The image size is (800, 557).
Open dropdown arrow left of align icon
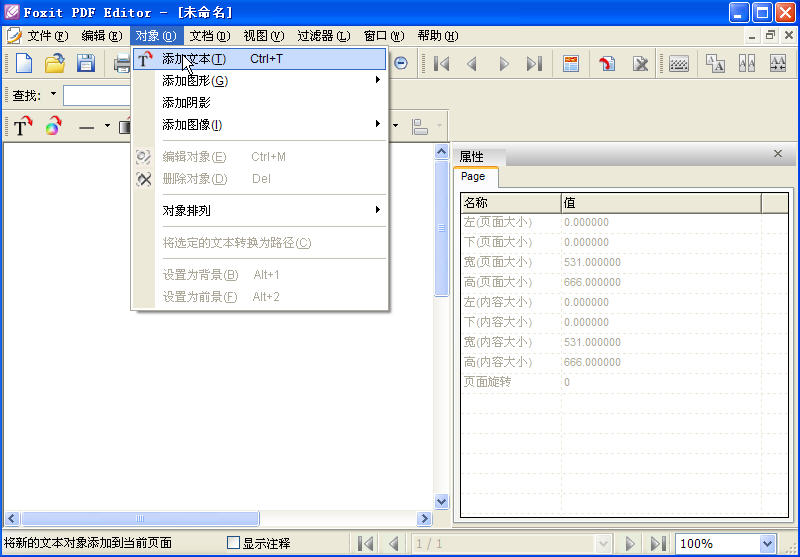pyautogui.click(x=395, y=125)
